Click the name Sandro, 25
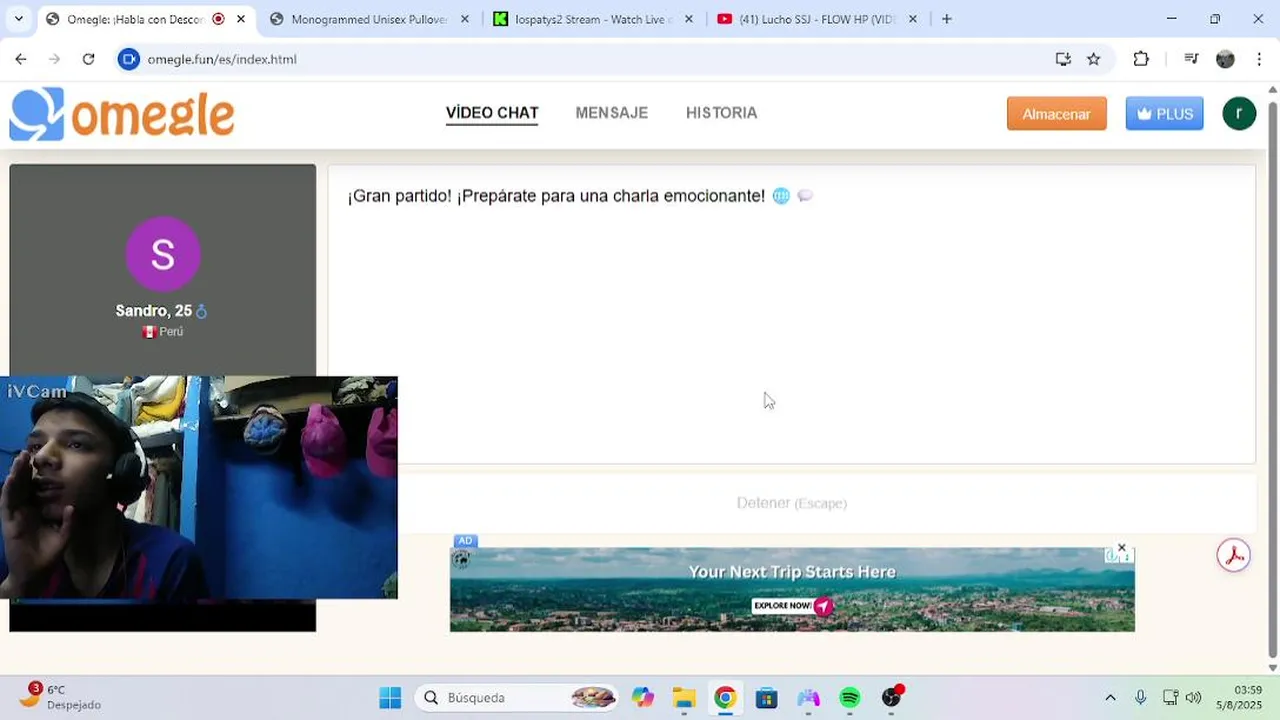 pos(154,311)
